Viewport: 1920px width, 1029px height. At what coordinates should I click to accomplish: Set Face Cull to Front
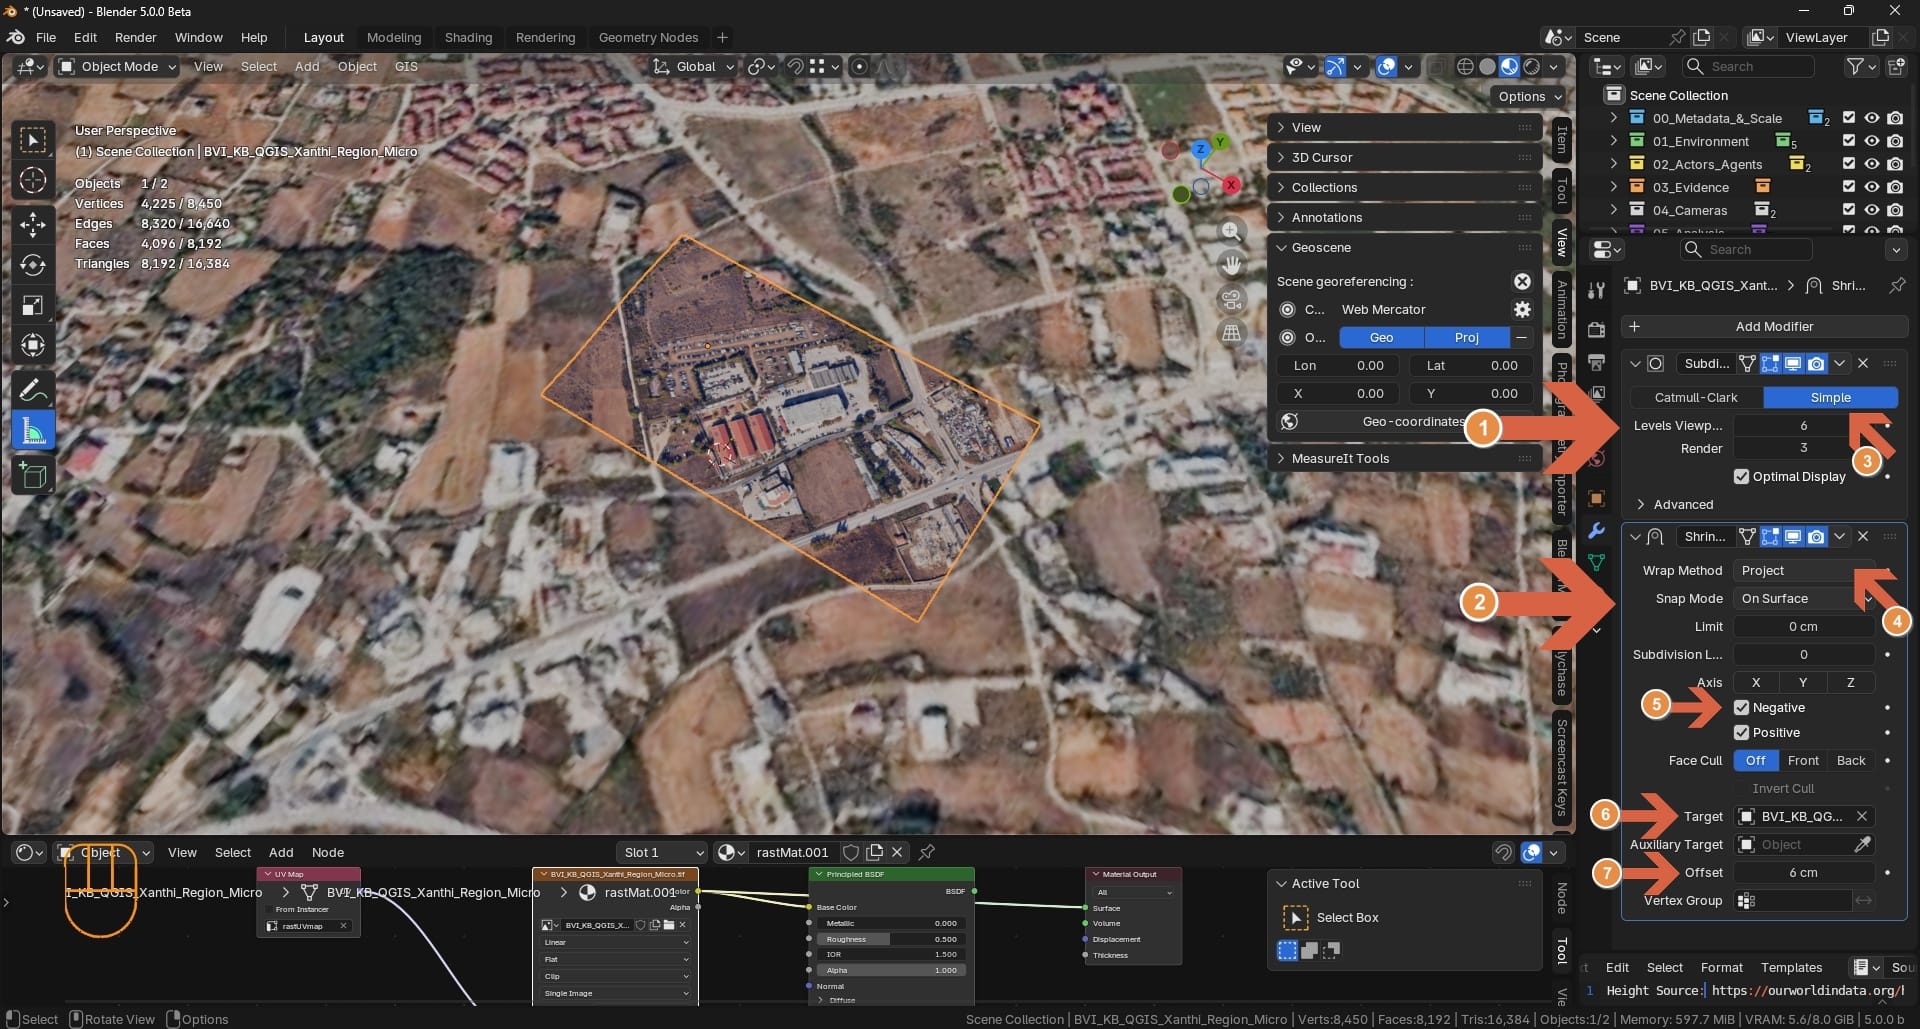1803,761
